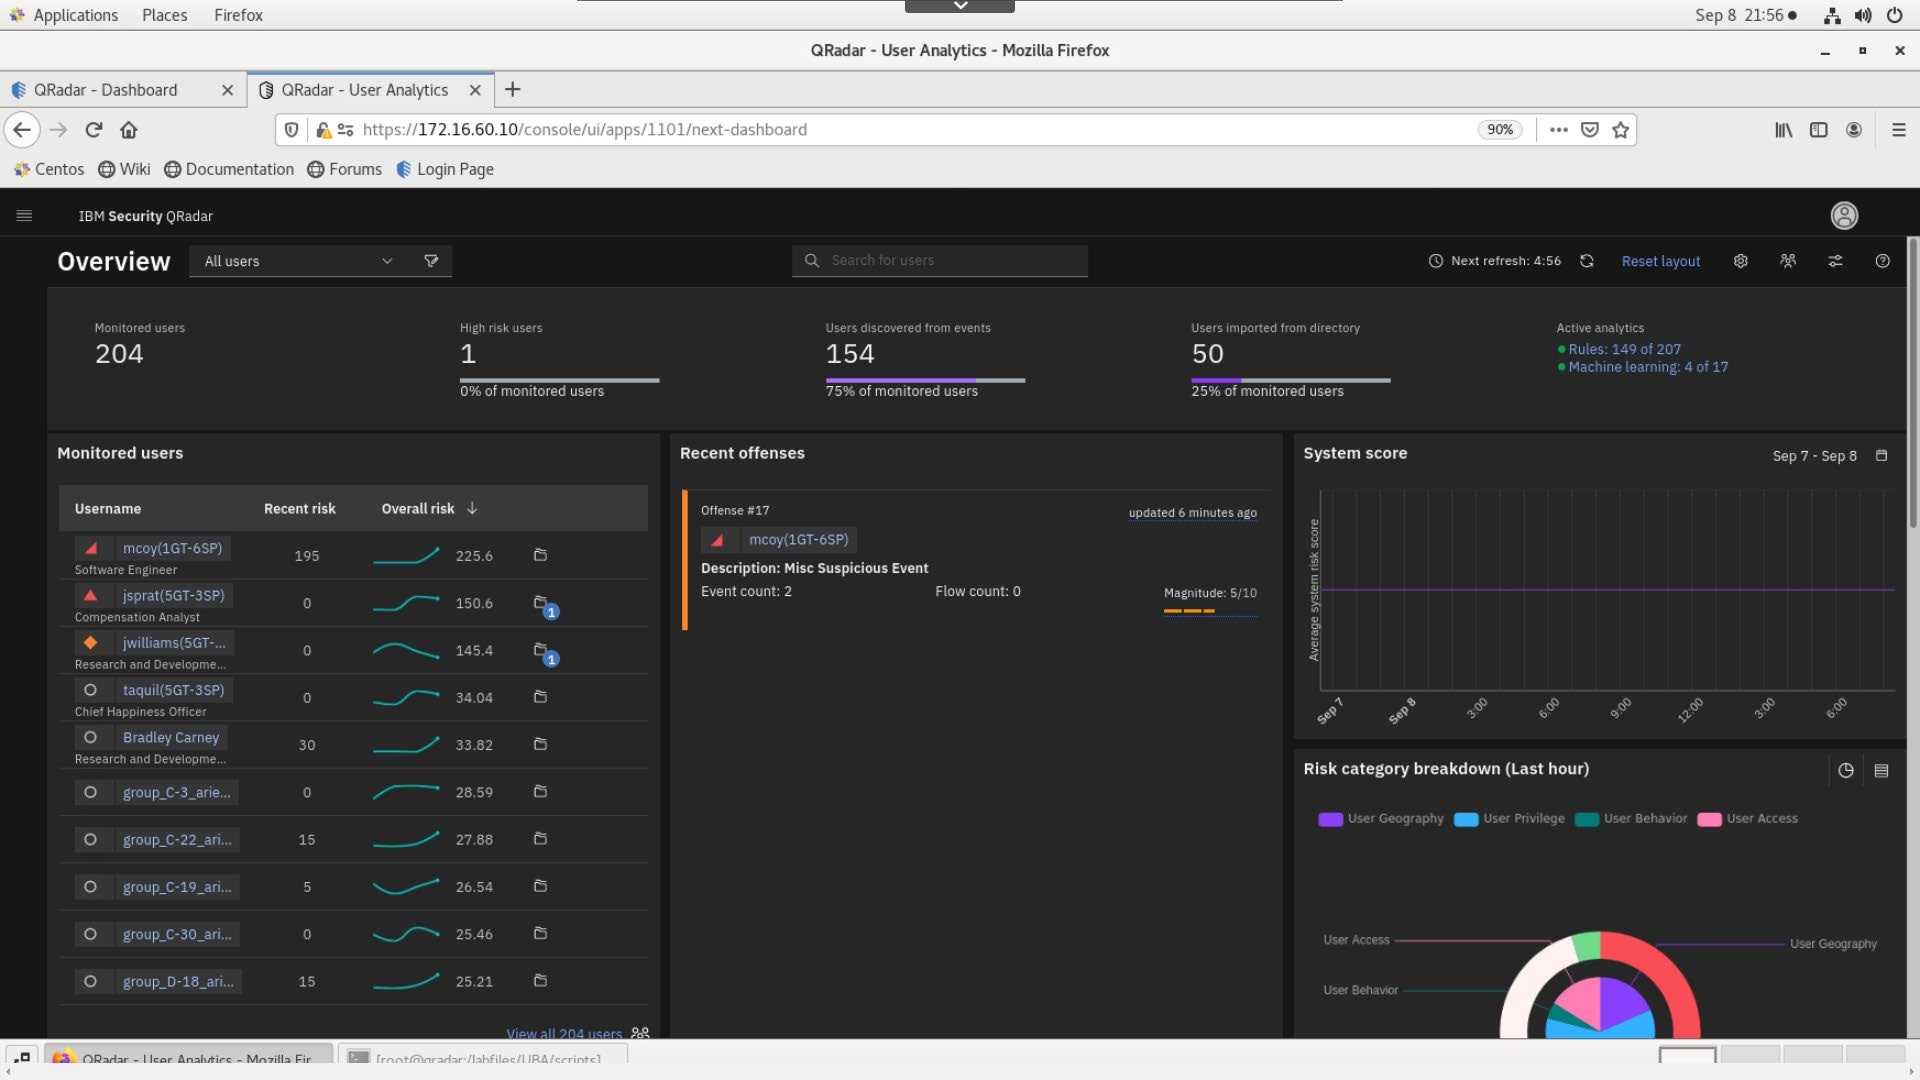Open the UBA settings gear icon
The height and width of the screenshot is (1080, 1920).
(x=1740, y=261)
